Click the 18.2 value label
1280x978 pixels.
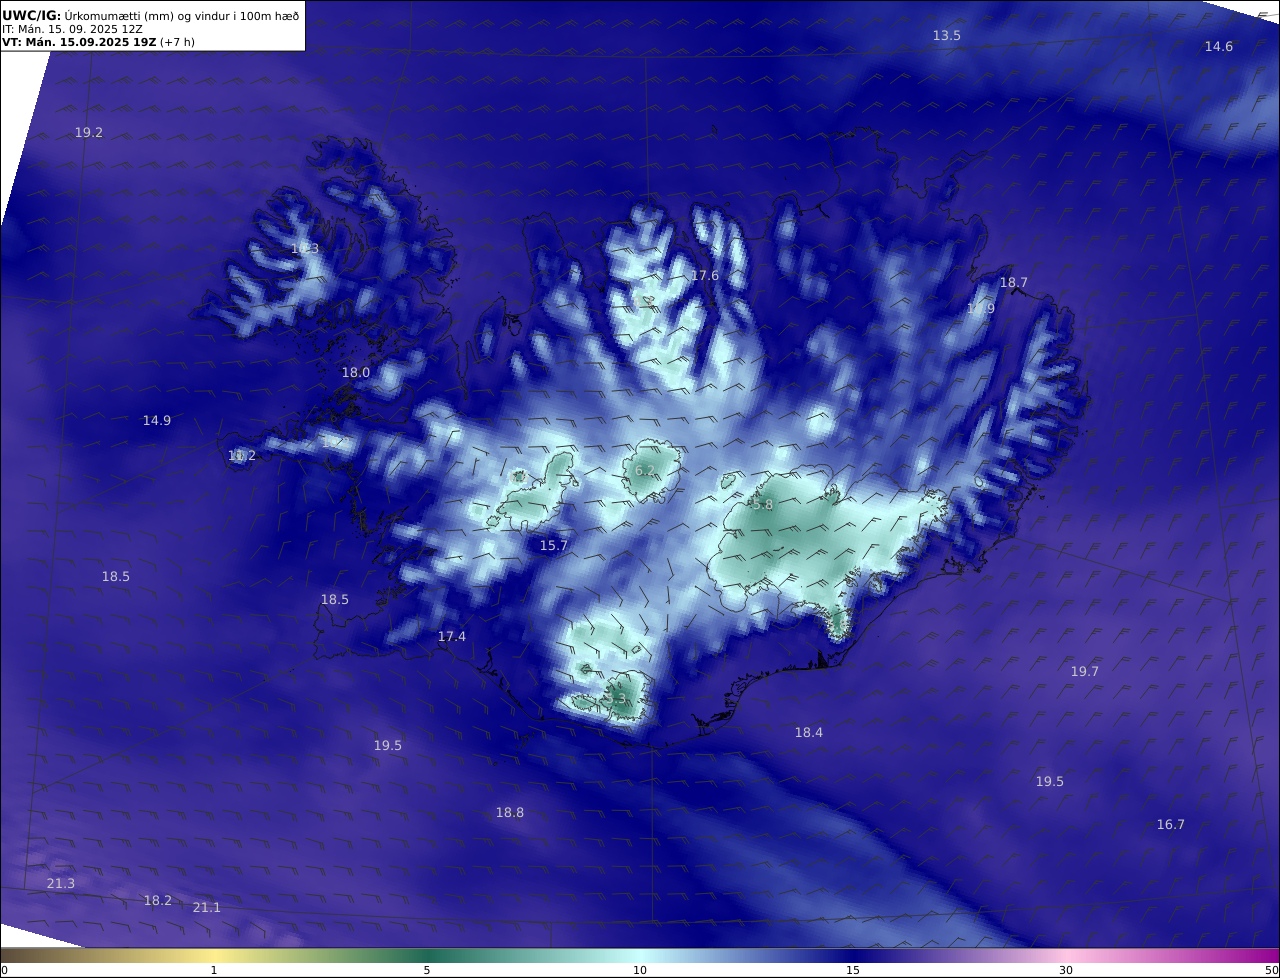[158, 901]
